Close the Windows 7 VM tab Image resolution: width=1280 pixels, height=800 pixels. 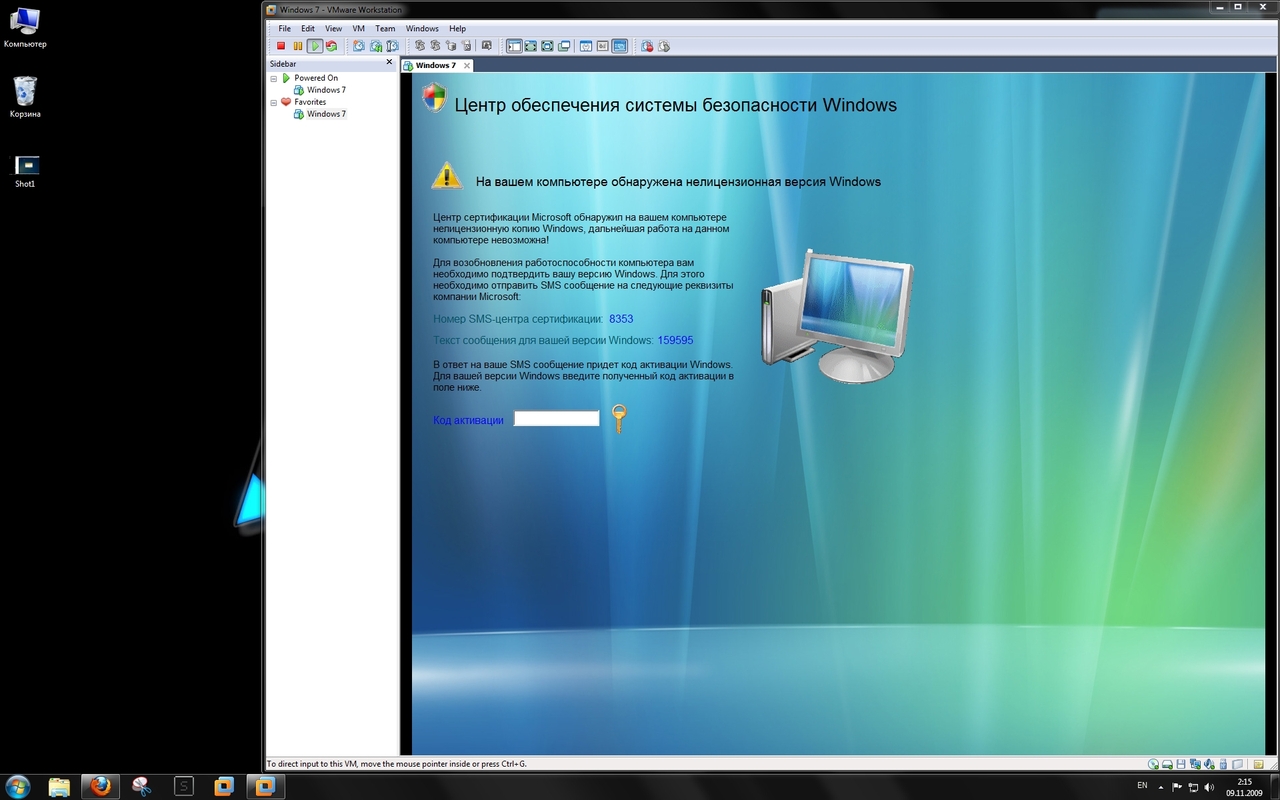[x=467, y=65]
